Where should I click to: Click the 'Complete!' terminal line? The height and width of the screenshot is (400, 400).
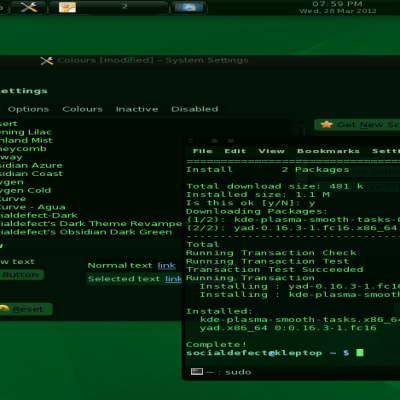(x=216, y=344)
